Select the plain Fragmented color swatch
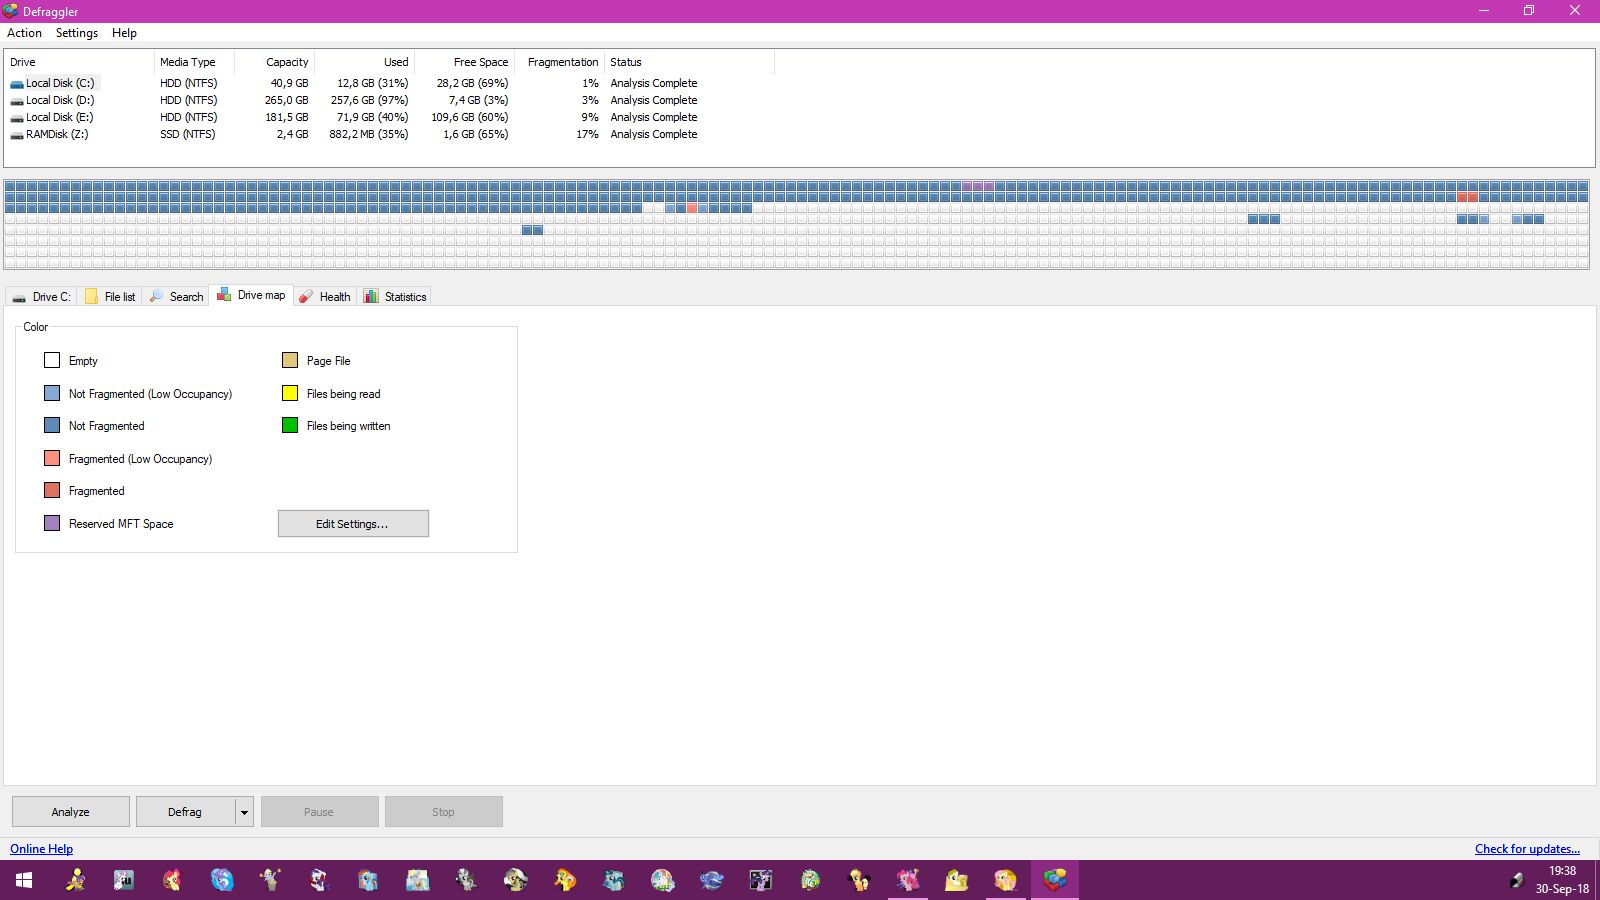This screenshot has width=1600, height=900. 52,491
